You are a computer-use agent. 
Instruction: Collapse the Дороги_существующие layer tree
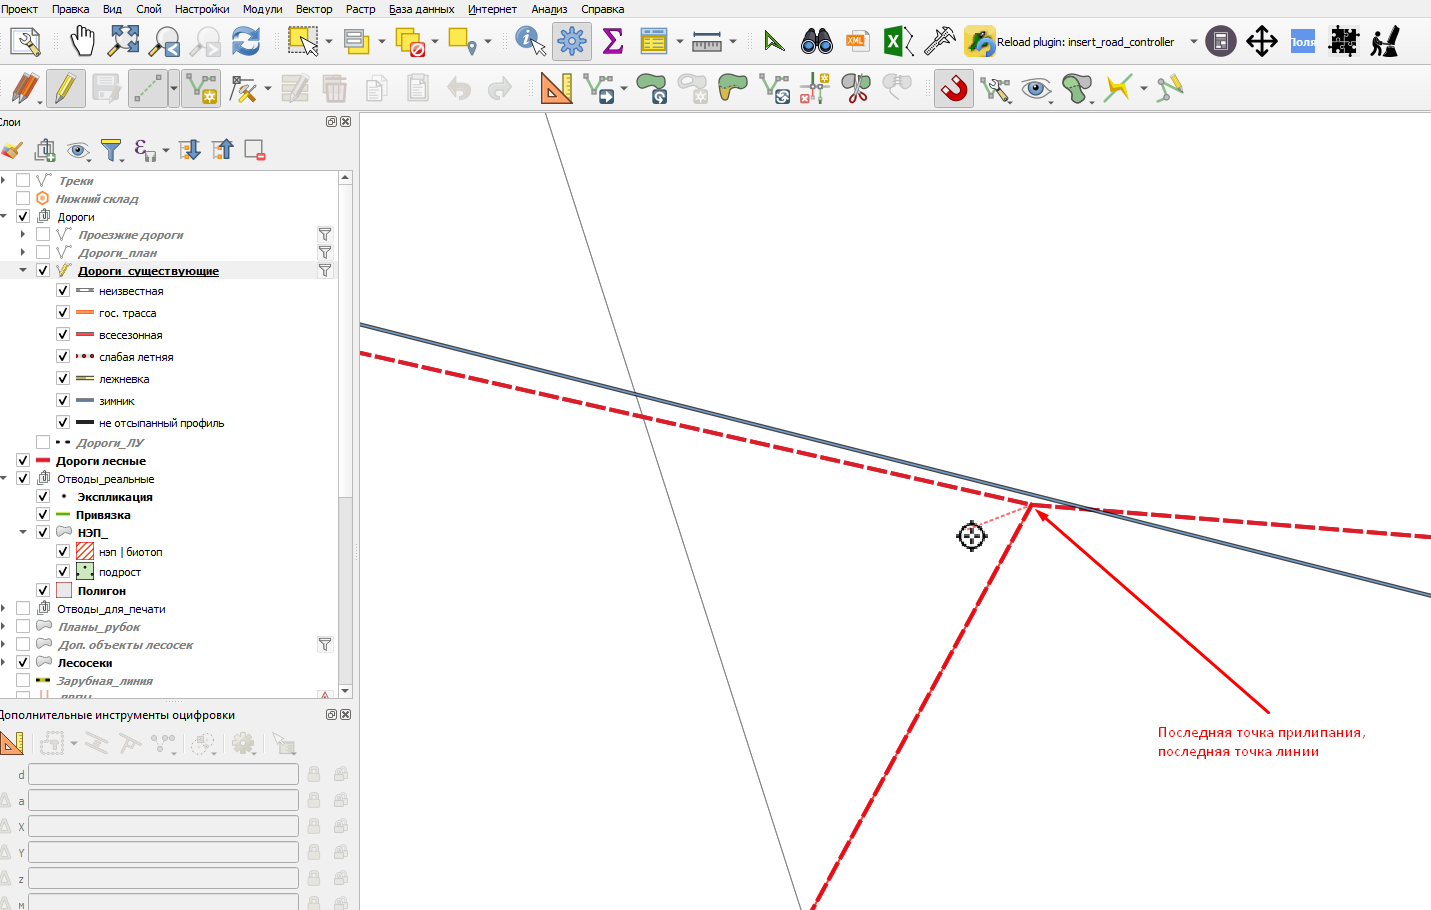click(x=23, y=270)
